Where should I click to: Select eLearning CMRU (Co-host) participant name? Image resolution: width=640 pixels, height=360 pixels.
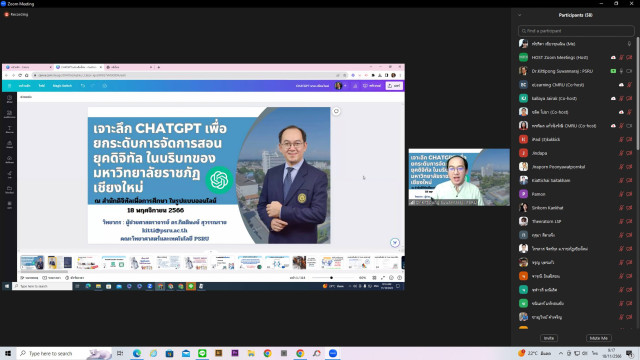point(558,85)
